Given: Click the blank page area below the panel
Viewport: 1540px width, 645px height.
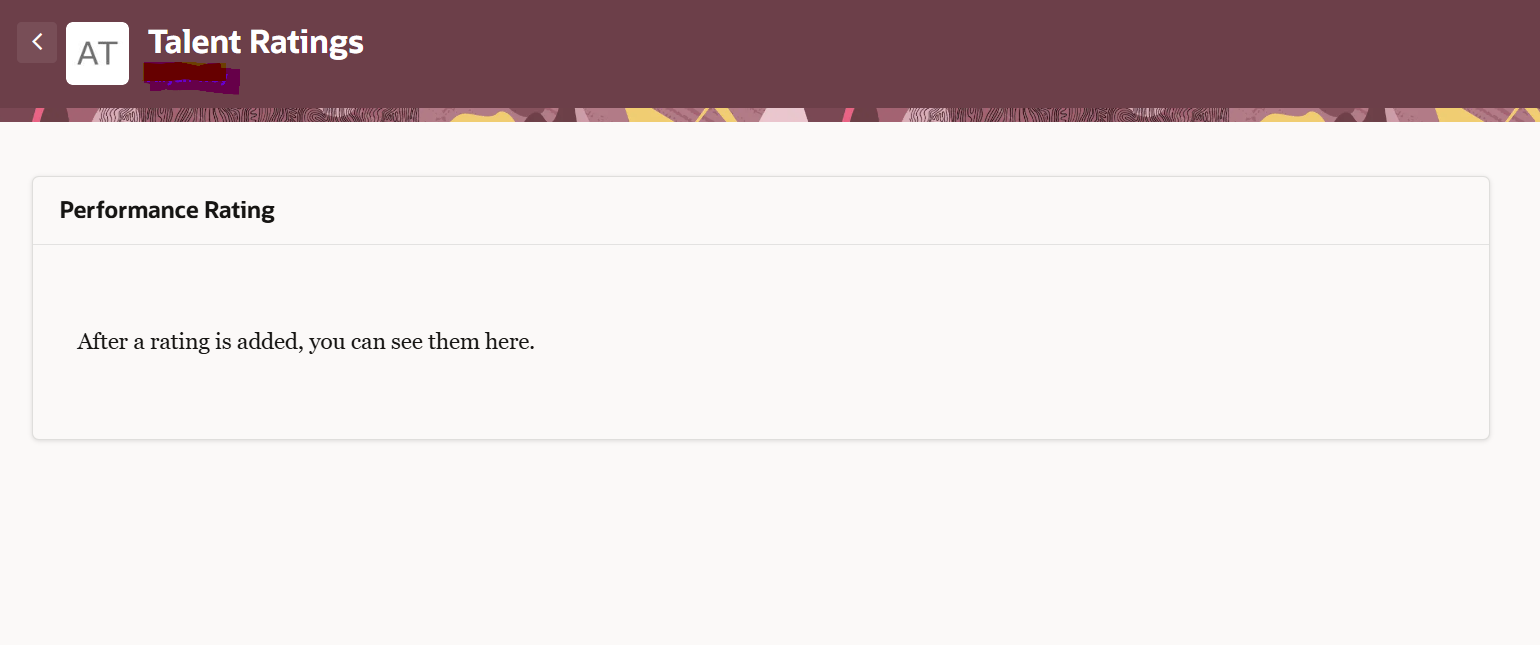Looking at the screenshot, I should tap(770, 542).
